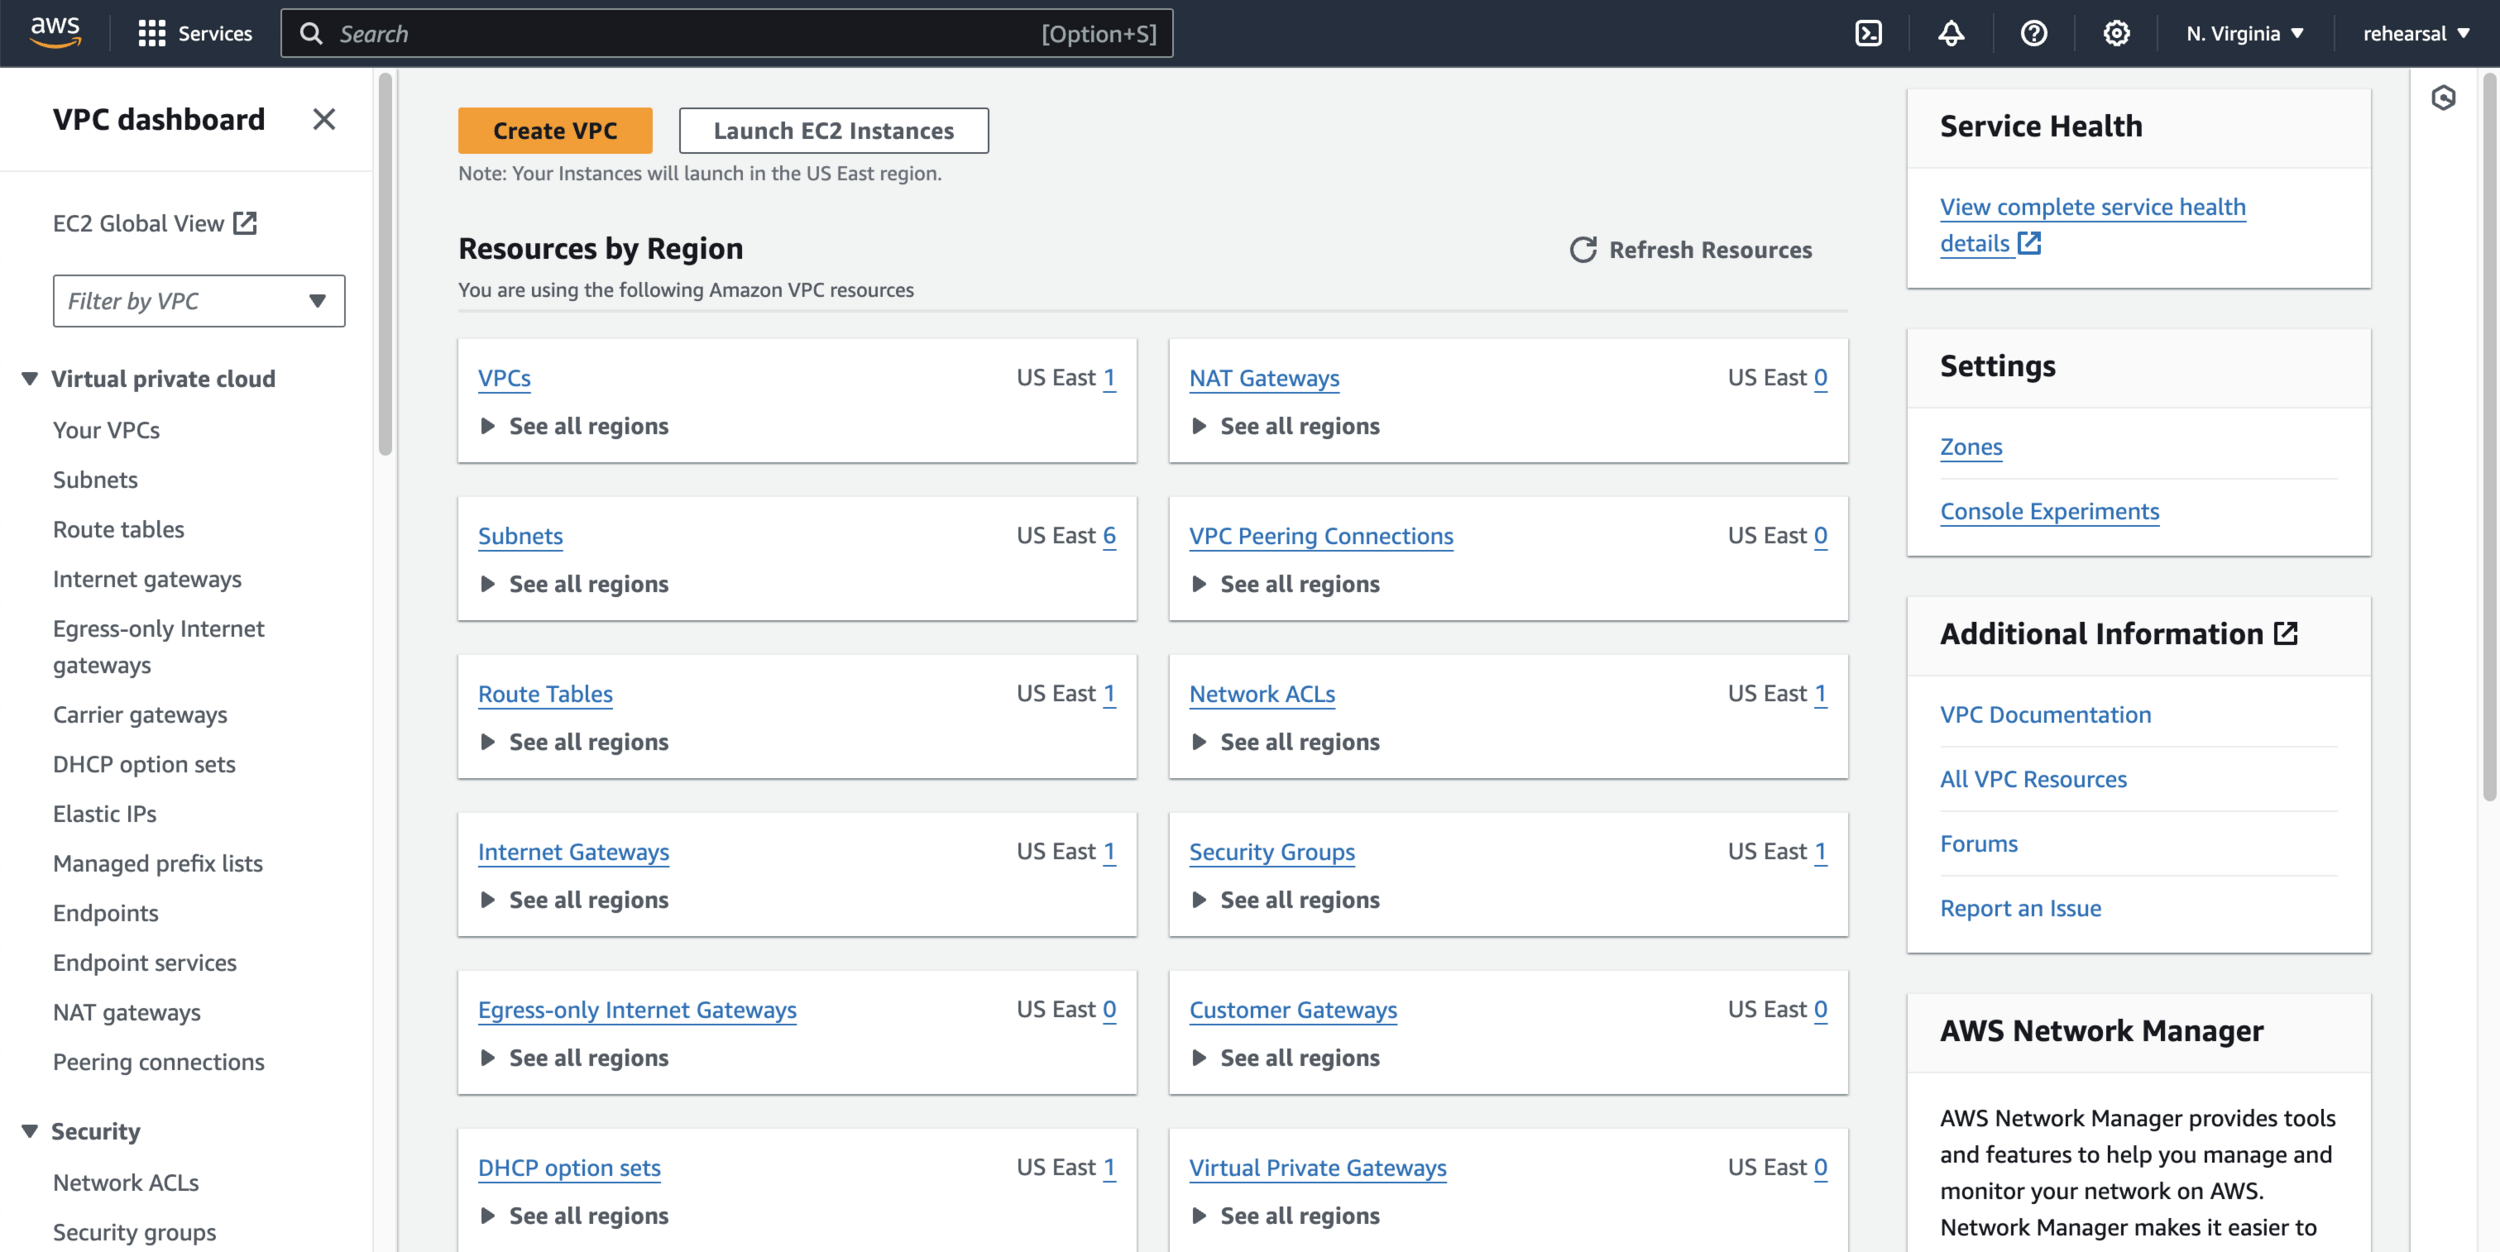Click the Refresh Resources icon
Viewport: 2500px width, 1252px height.
point(1583,250)
